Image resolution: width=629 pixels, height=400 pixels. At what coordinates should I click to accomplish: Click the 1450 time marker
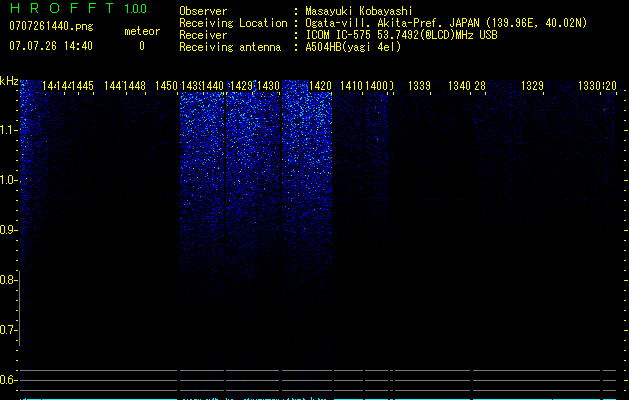point(166,86)
